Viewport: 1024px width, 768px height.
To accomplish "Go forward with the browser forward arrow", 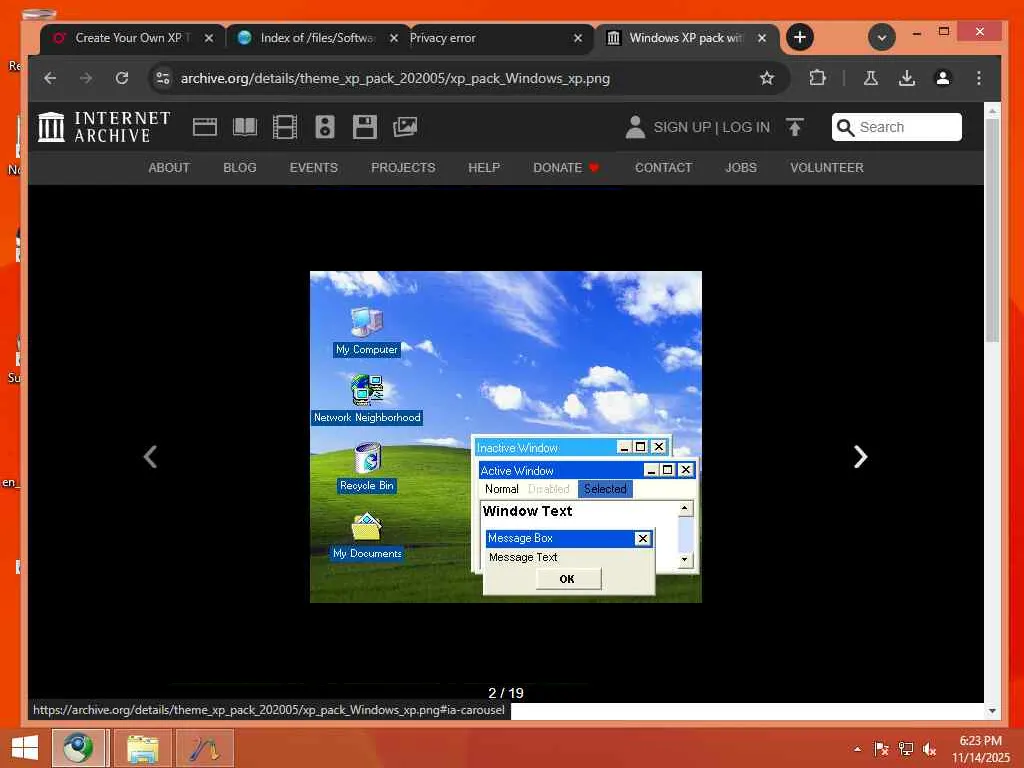I will (86, 78).
